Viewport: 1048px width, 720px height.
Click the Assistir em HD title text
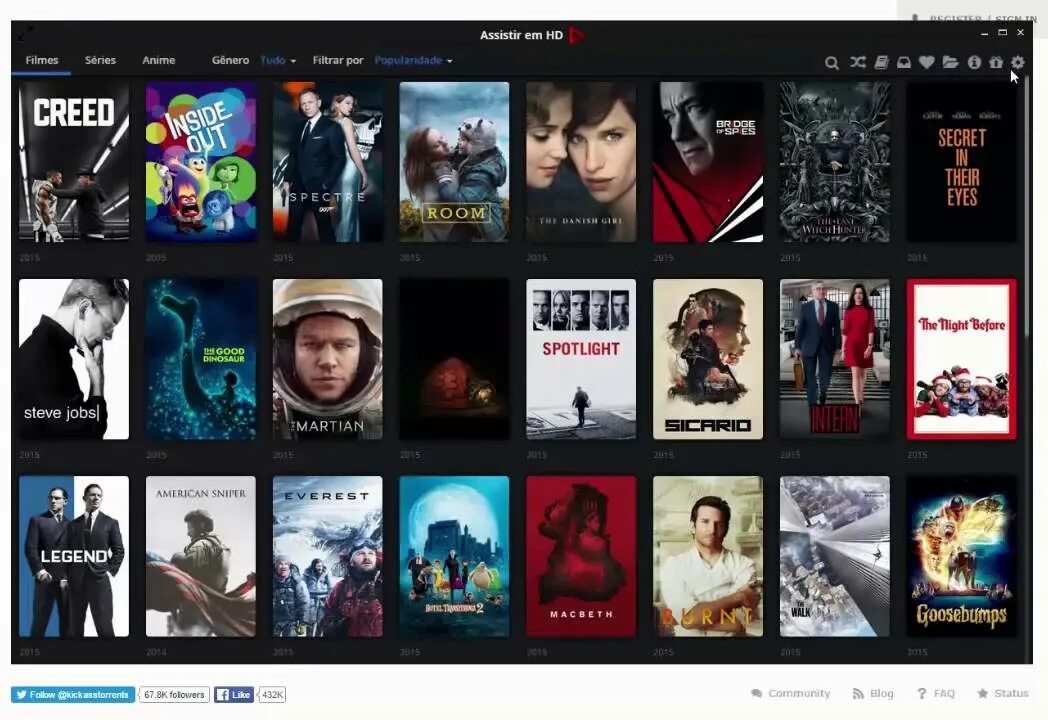pyautogui.click(x=521, y=35)
